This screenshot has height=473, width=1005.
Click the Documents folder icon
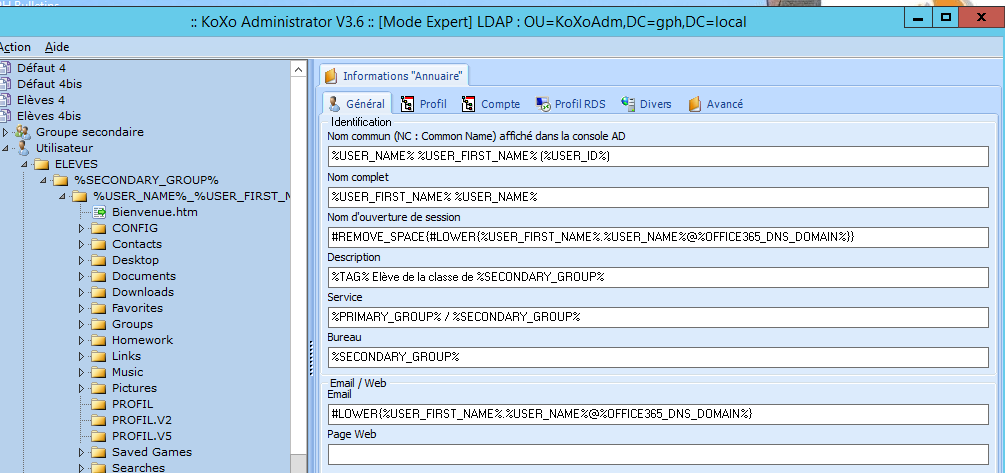98,276
